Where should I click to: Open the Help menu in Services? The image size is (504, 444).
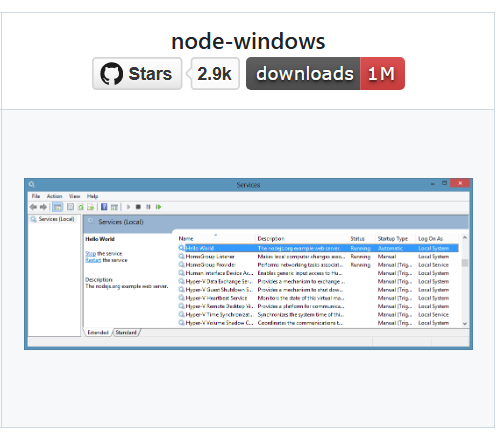[x=92, y=196]
